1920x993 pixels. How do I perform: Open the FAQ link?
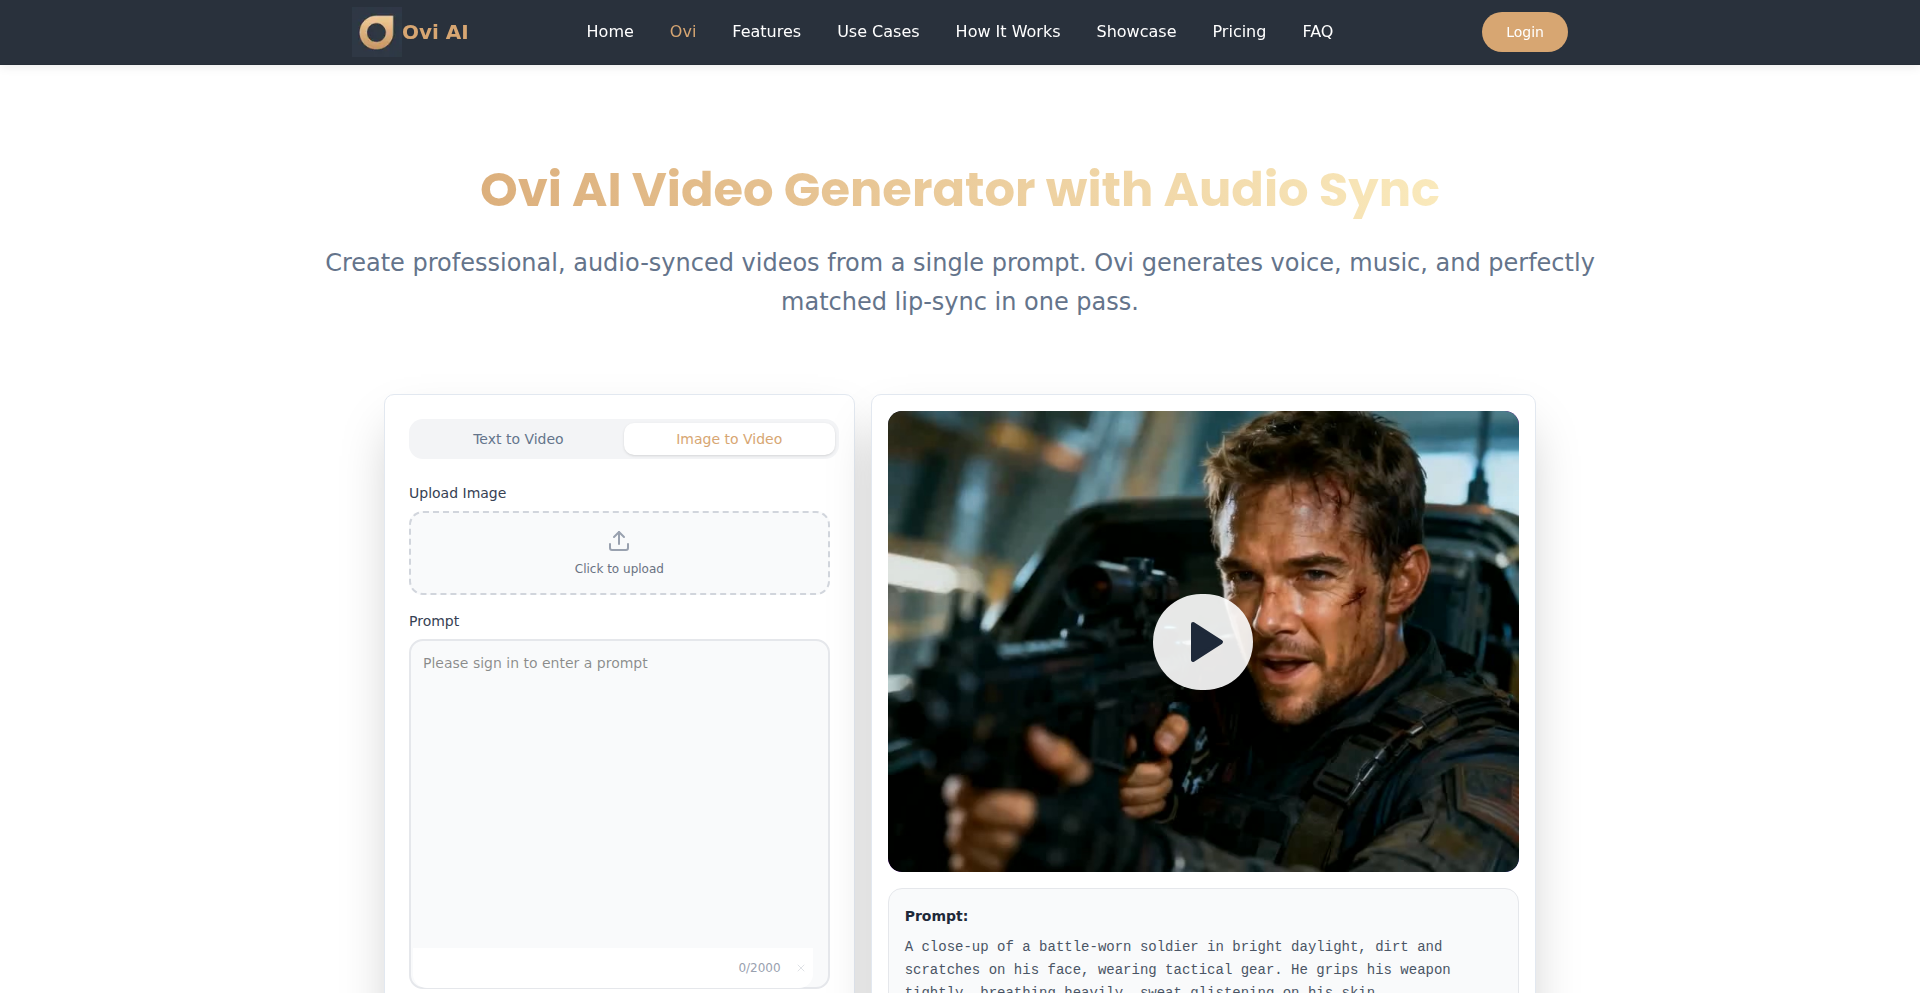(1318, 32)
